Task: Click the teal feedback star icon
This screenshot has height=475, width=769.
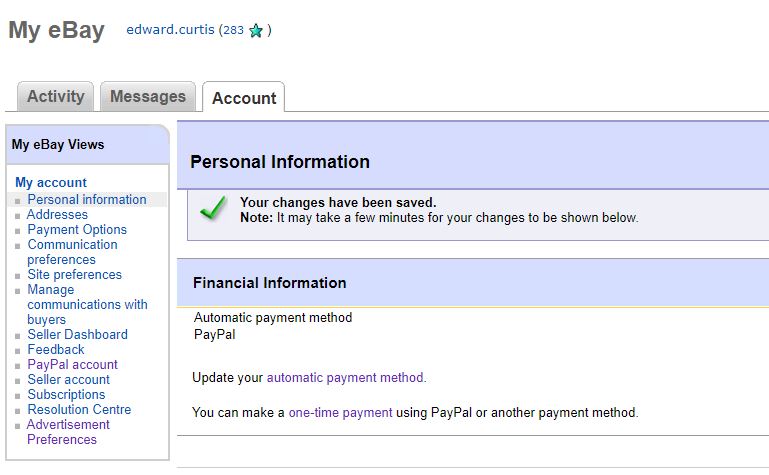Action: click(256, 30)
